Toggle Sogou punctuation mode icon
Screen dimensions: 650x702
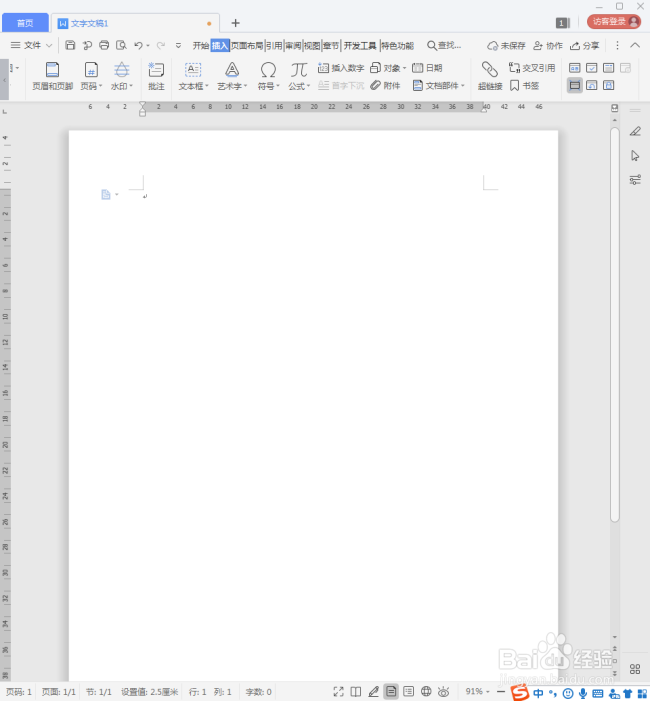[553, 693]
